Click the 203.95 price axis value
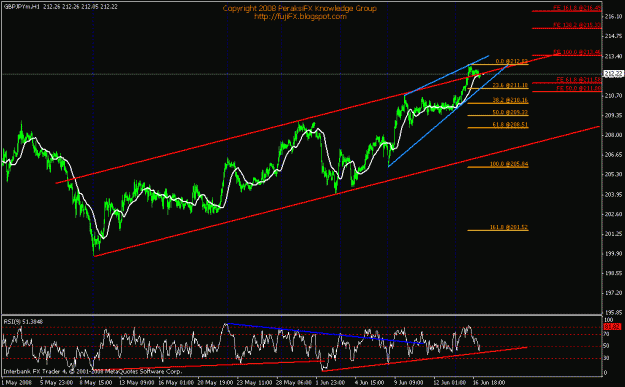The height and width of the screenshot is (387, 625). 613,194
